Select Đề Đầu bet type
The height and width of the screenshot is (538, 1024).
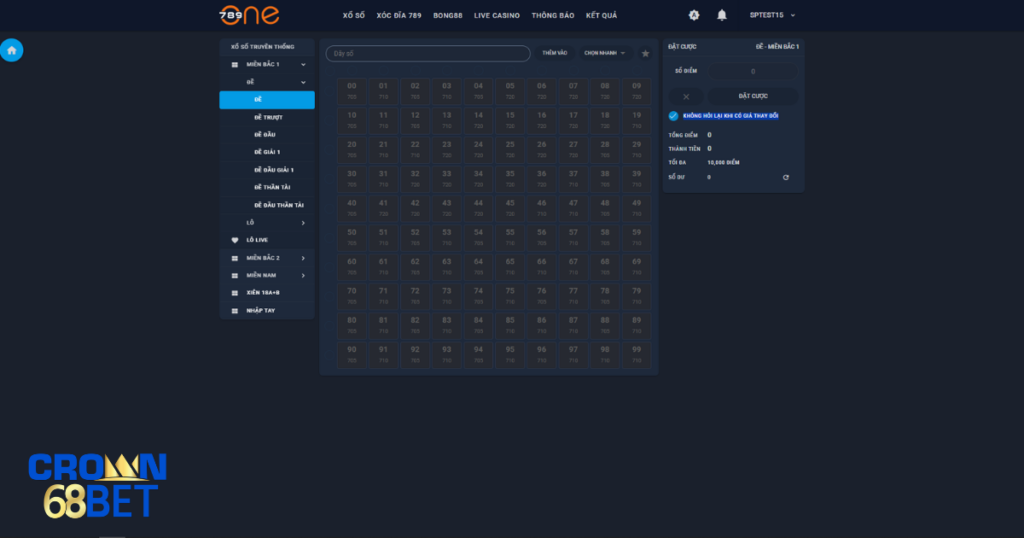coord(267,134)
